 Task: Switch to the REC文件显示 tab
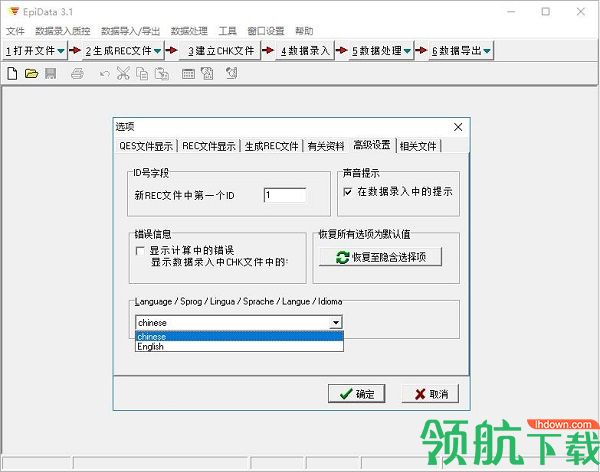(209, 146)
